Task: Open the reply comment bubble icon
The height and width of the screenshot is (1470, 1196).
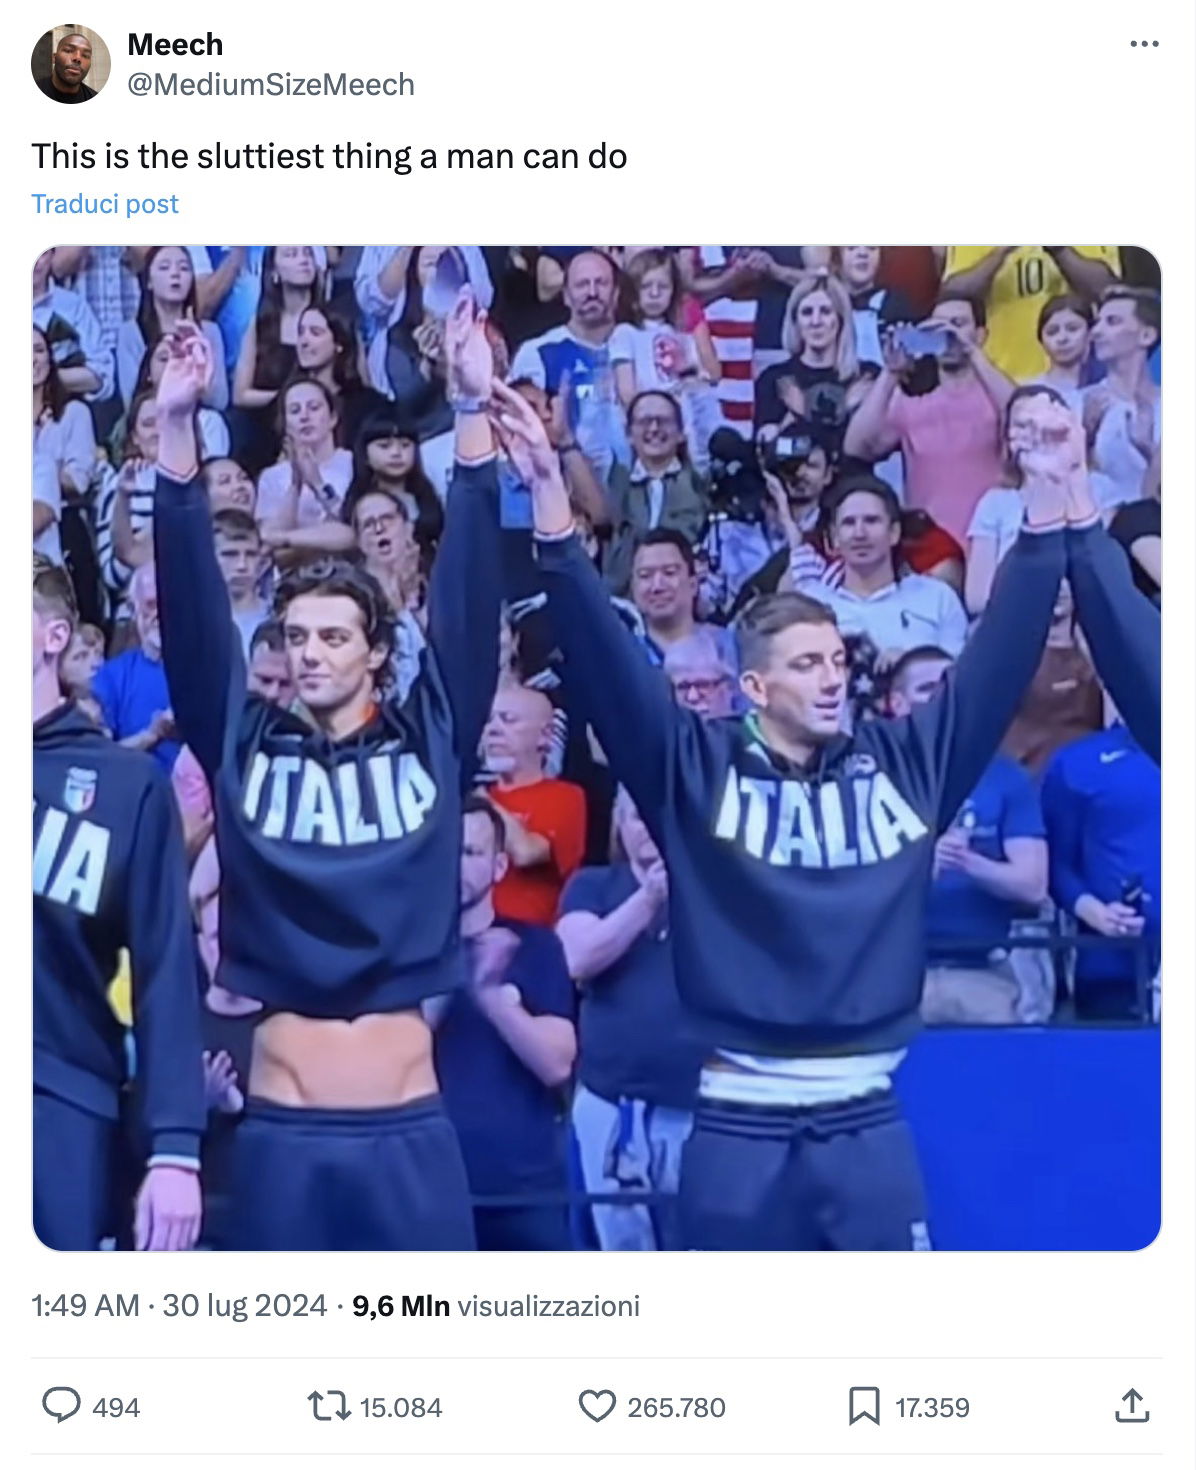Action: [x=61, y=1406]
